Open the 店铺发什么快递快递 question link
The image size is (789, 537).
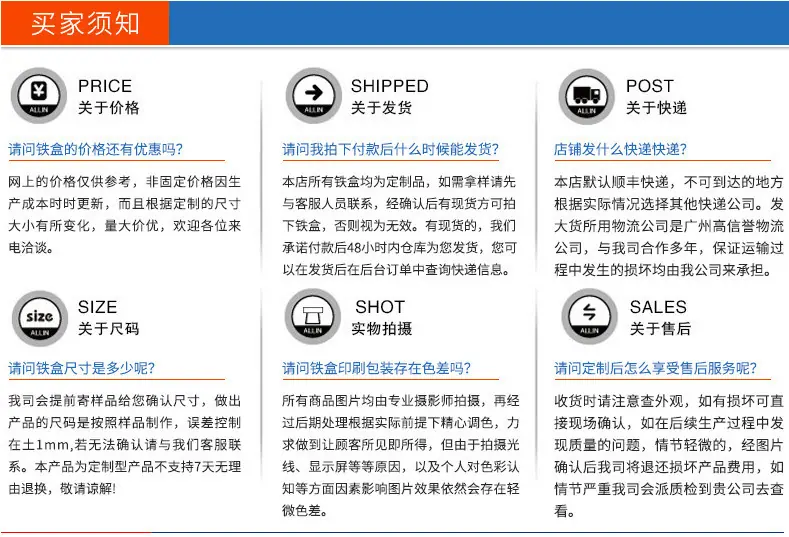620,149
